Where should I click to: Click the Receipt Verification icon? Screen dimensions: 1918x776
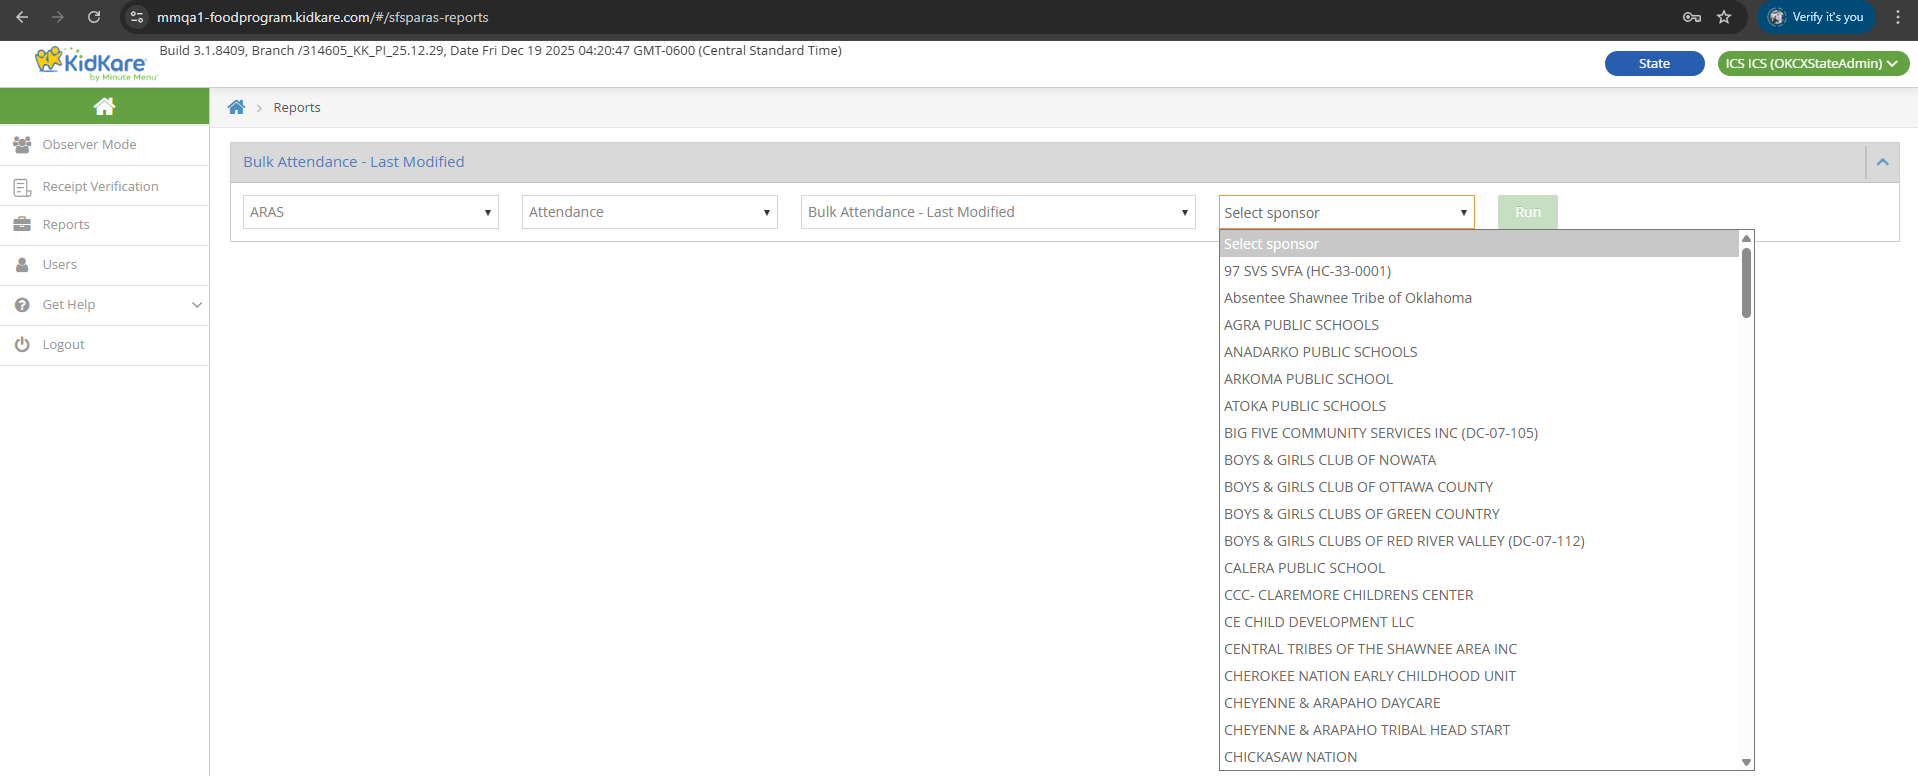(22, 187)
